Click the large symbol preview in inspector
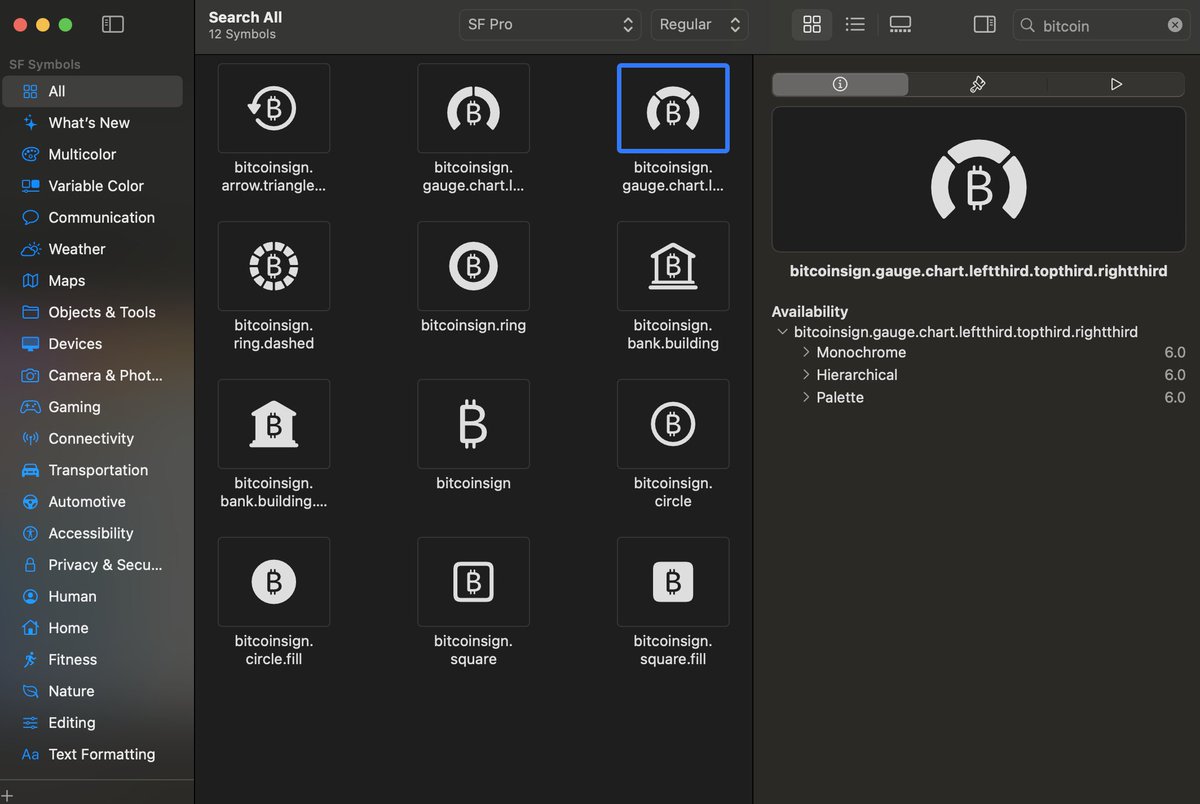The height and width of the screenshot is (804, 1200). (x=978, y=180)
